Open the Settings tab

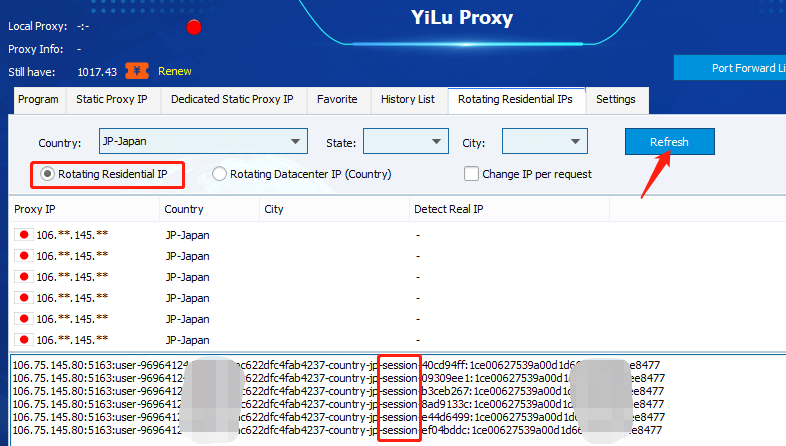pos(616,99)
